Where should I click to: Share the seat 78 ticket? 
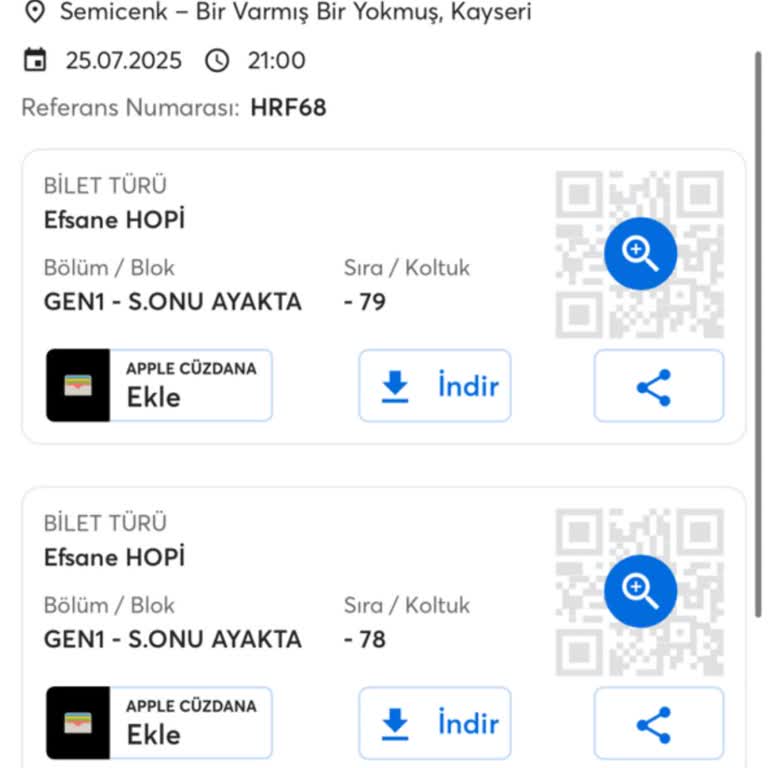tap(658, 724)
